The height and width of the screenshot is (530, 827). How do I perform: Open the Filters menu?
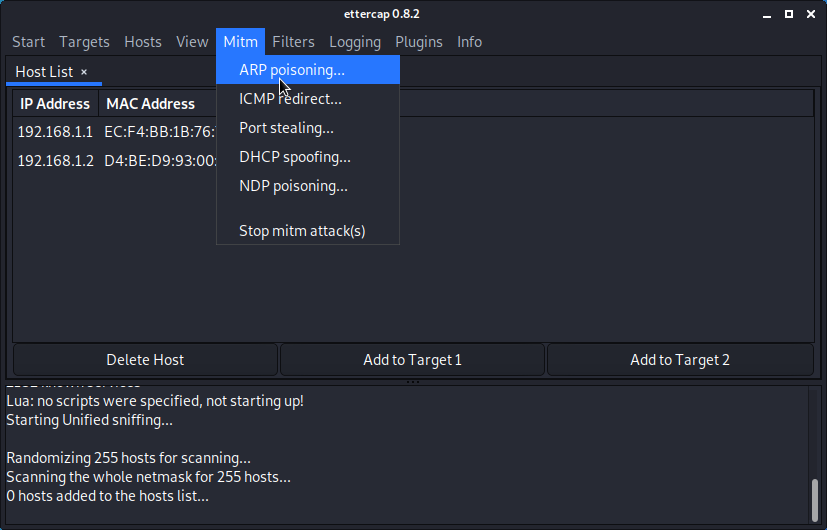point(293,42)
